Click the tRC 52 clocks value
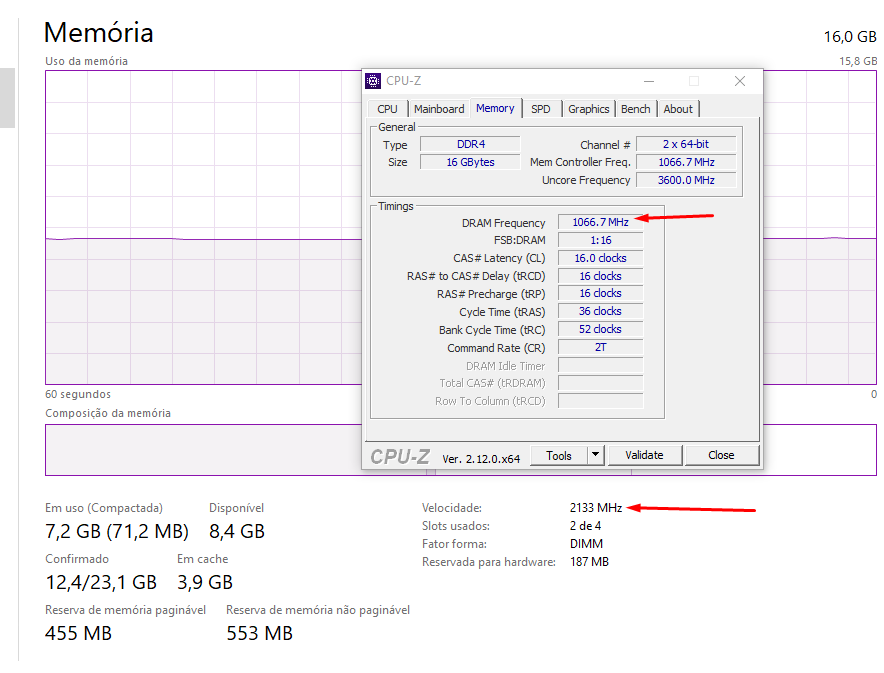The image size is (884, 673). tap(600, 329)
